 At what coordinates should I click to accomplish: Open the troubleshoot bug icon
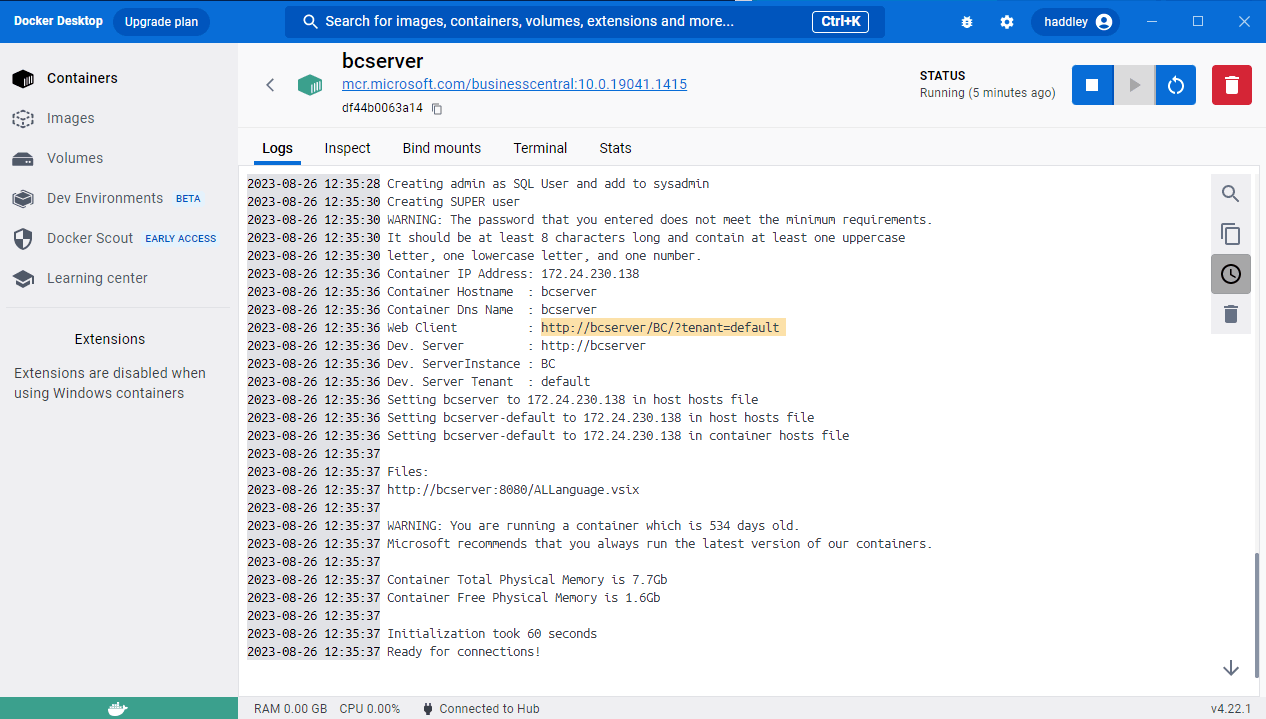pyautogui.click(x=966, y=22)
